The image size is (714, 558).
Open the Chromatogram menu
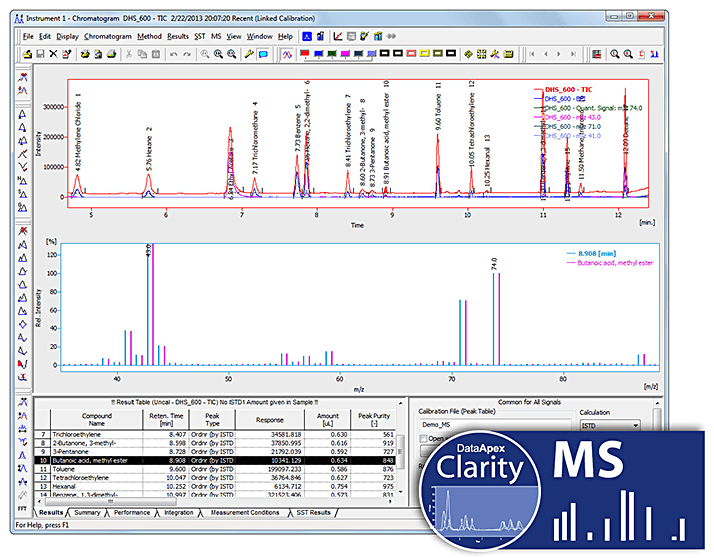107,36
